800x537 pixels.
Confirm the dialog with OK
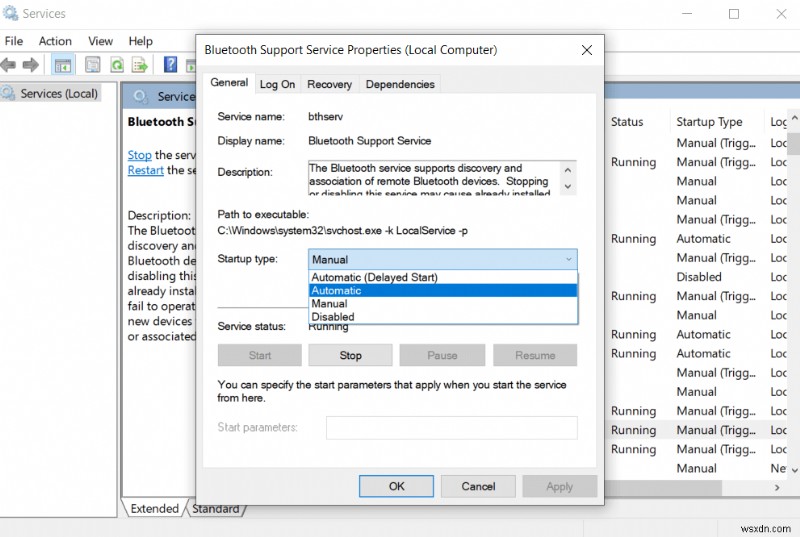tap(396, 487)
